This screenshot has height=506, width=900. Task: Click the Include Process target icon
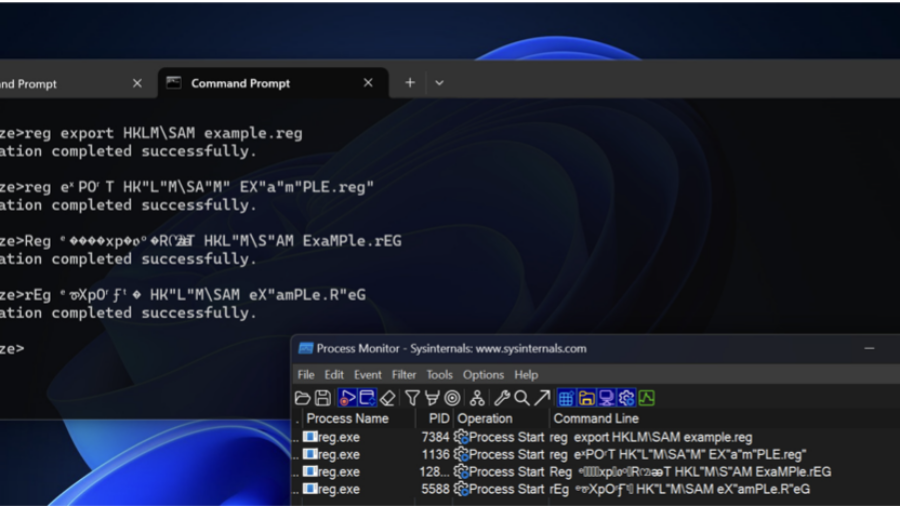coord(452,398)
